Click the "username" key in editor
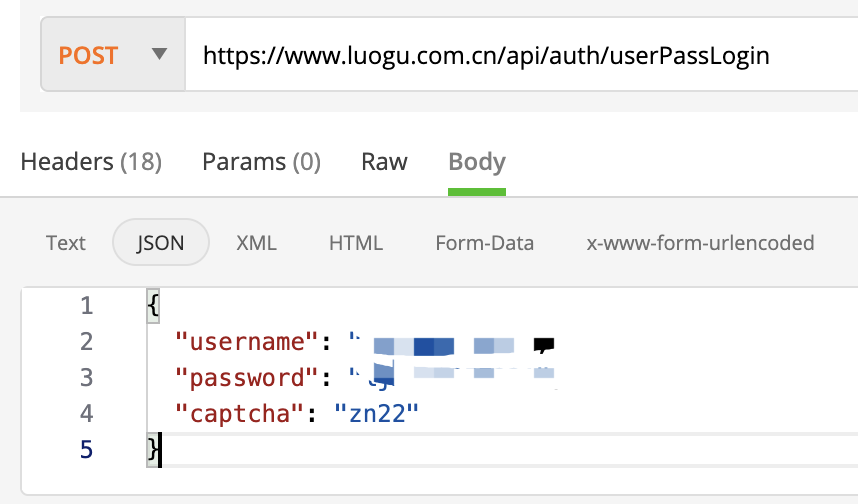 pos(247,342)
